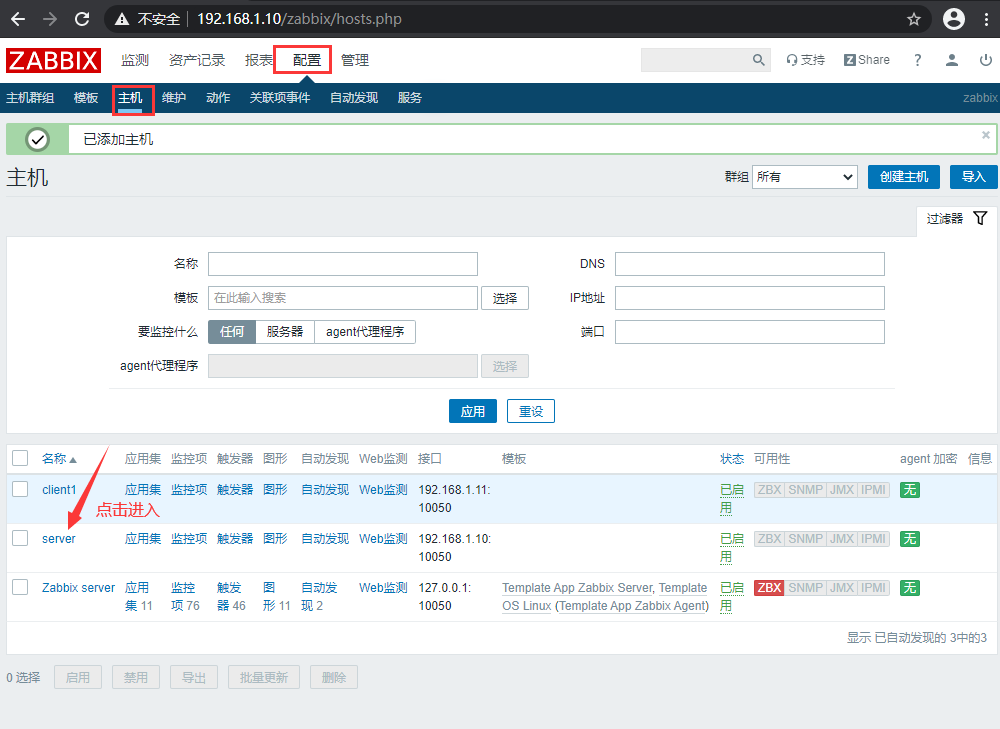Screen dimensions: 1000x729
Task: Click the ZABBIX logo
Action: (54, 61)
